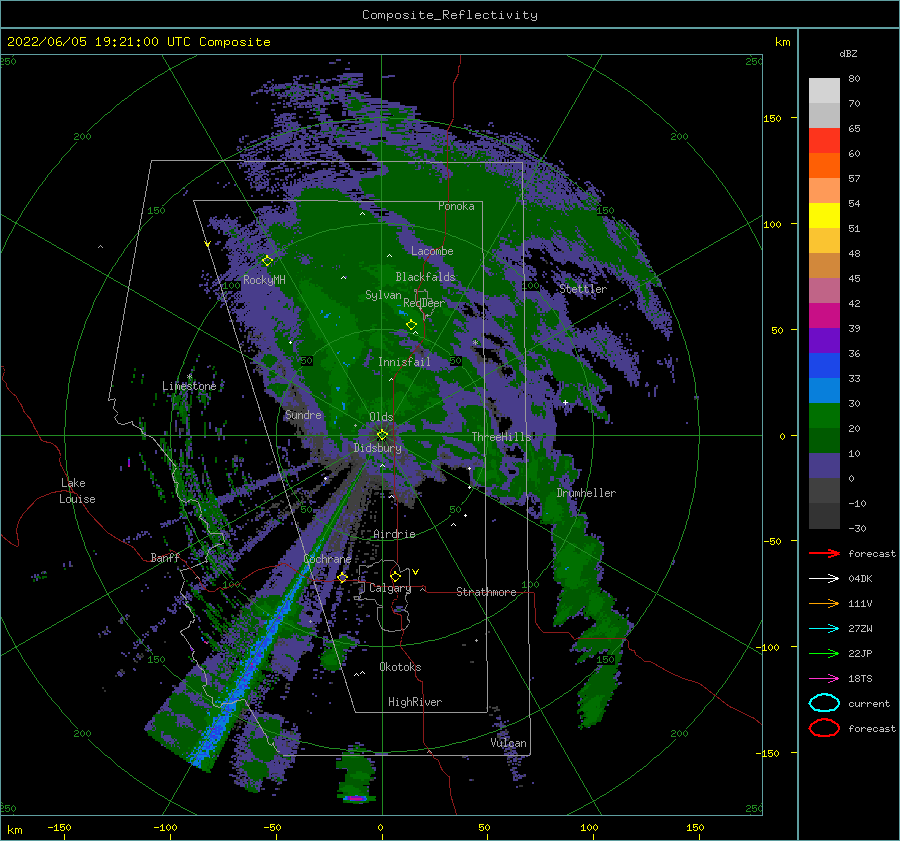
Task: Click the Composite_Reflectivity title text
Action: click(x=449, y=15)
